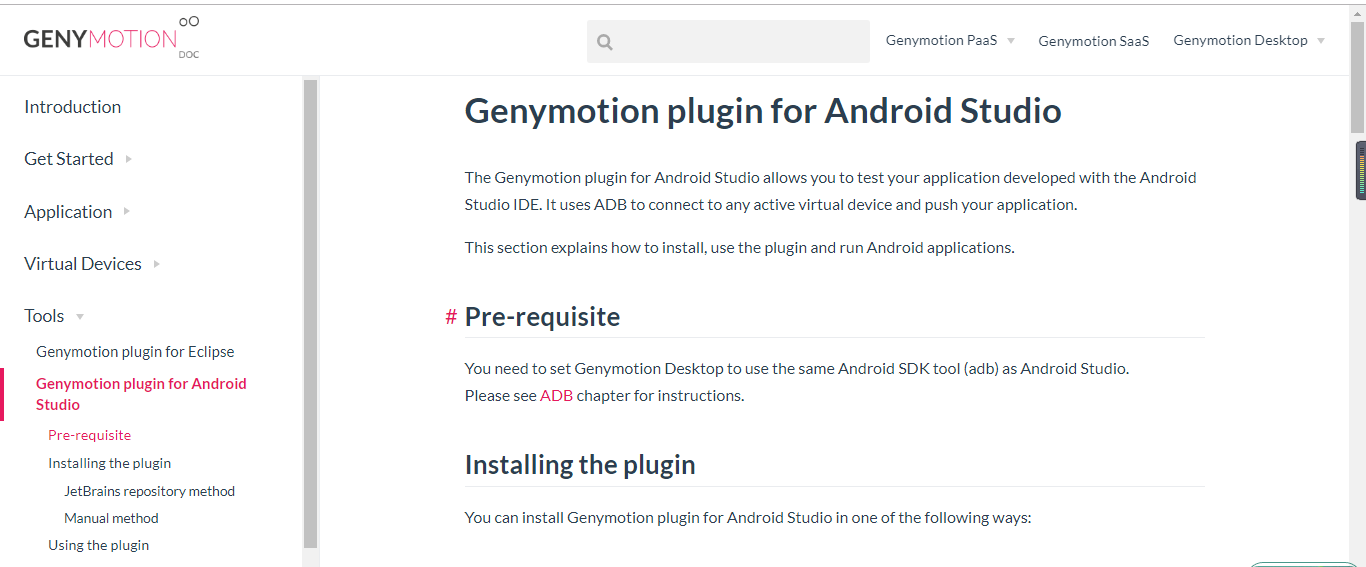This screenshot has width=1366, height=567.
Task: Expand the Virtual Devices section arrow
Action: click(157, 264)
